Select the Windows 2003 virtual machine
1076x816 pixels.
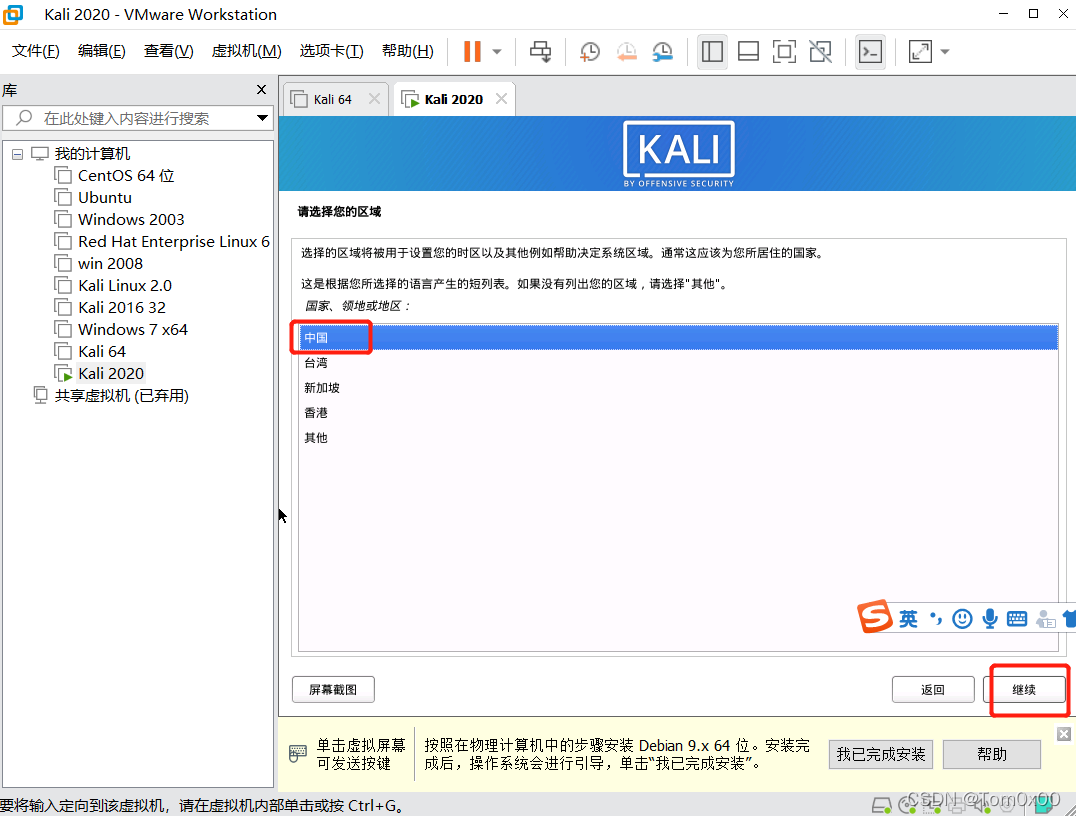[131, 220]
